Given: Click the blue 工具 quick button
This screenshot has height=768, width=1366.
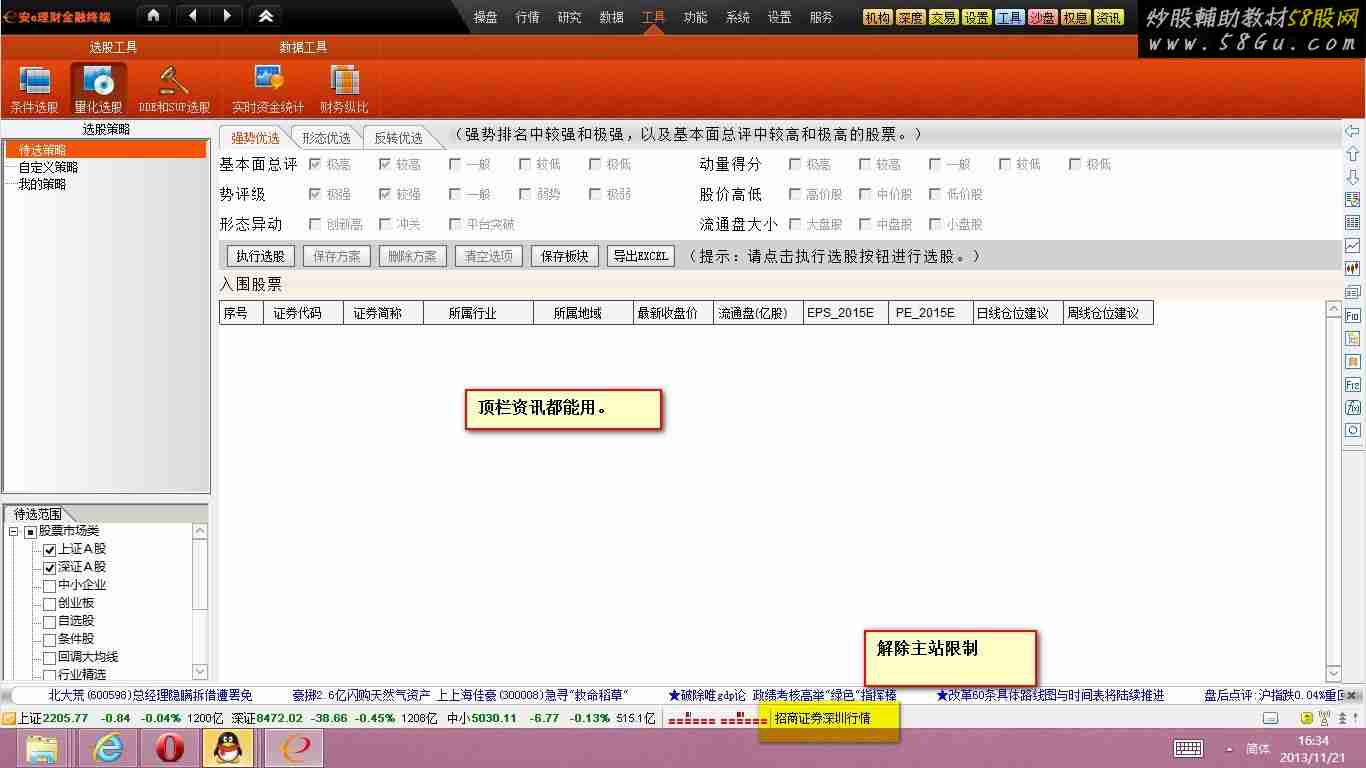Looking at the screenshot, I should pos(1009,18).
